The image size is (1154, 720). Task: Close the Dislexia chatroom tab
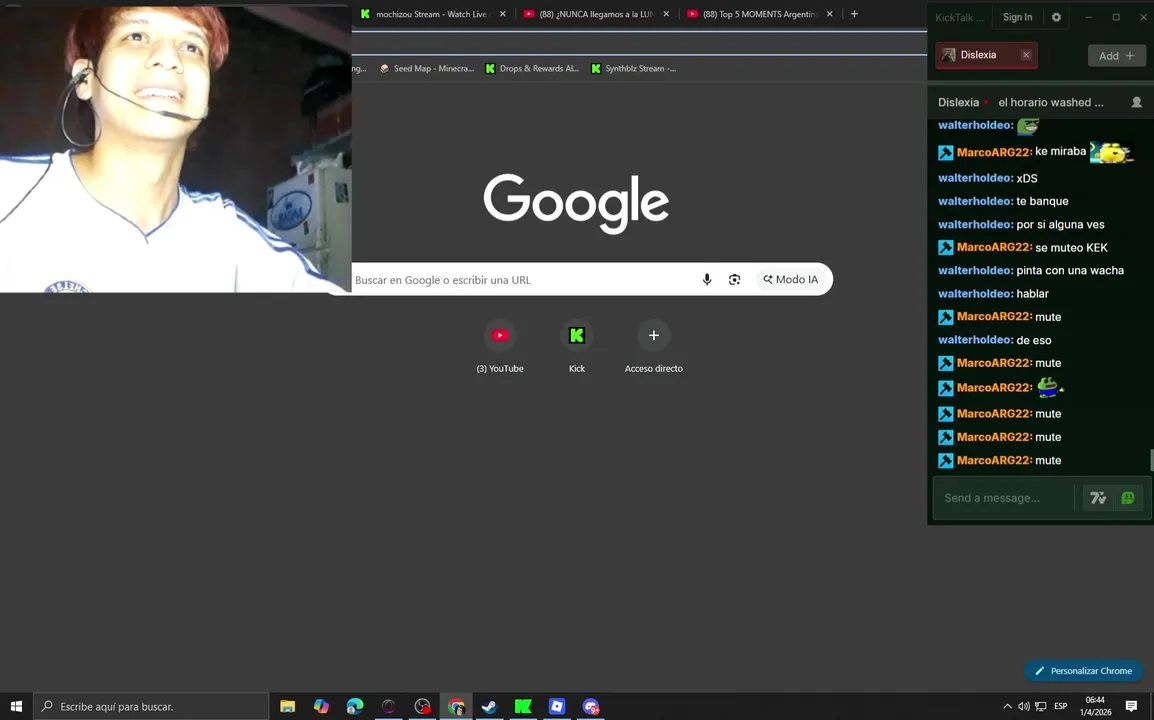tap(1025, 55)
